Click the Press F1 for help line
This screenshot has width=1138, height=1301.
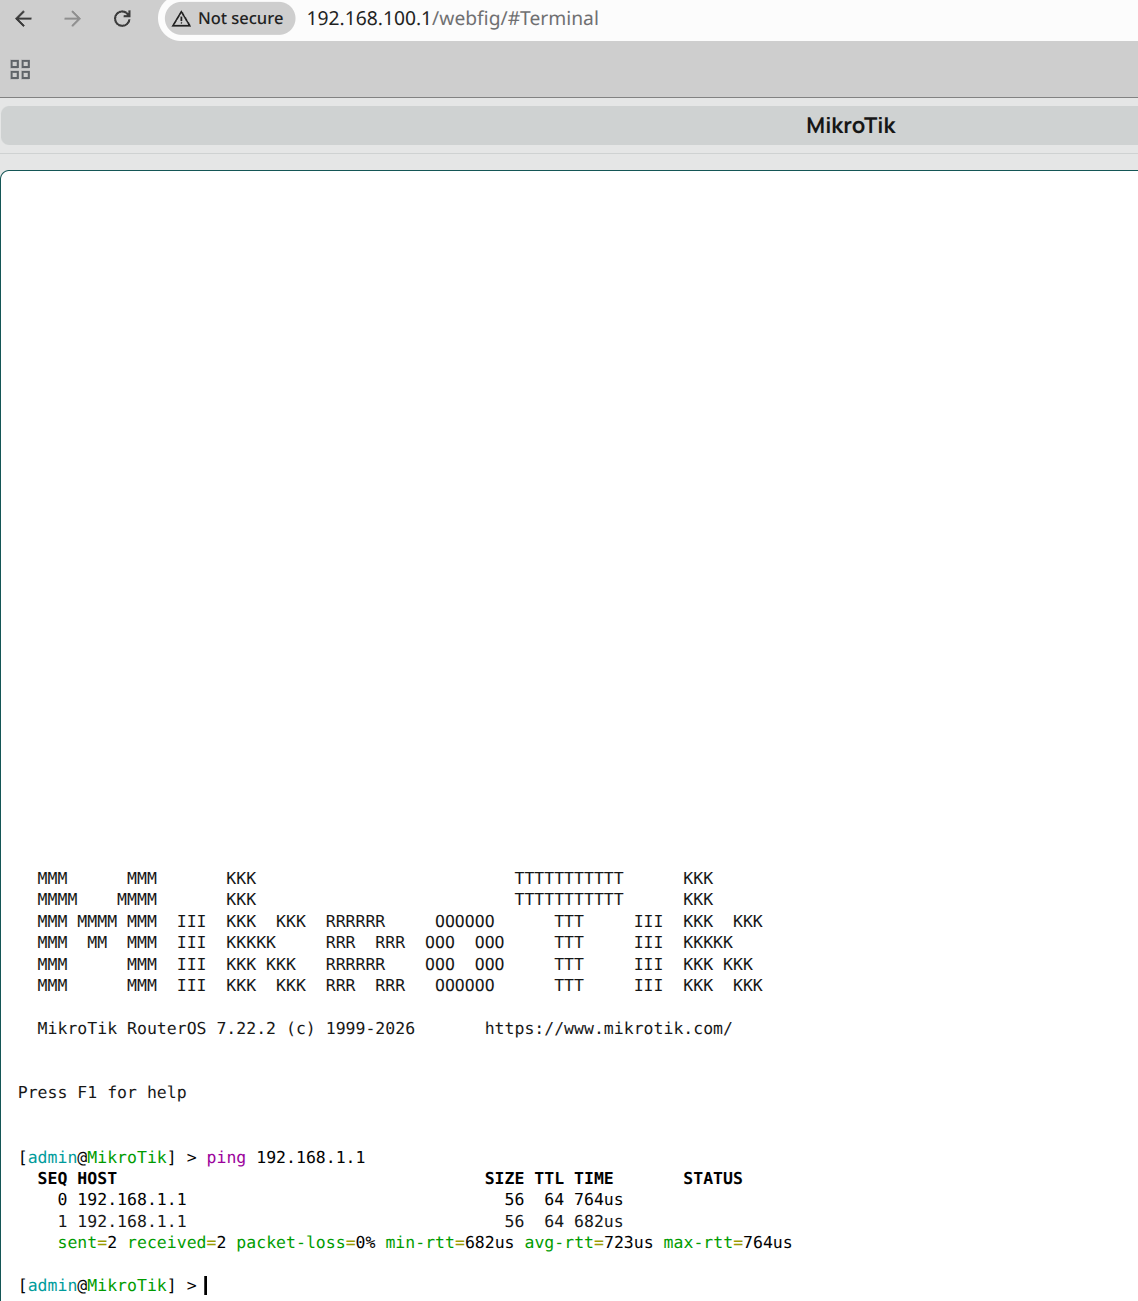pos(102,1092)
